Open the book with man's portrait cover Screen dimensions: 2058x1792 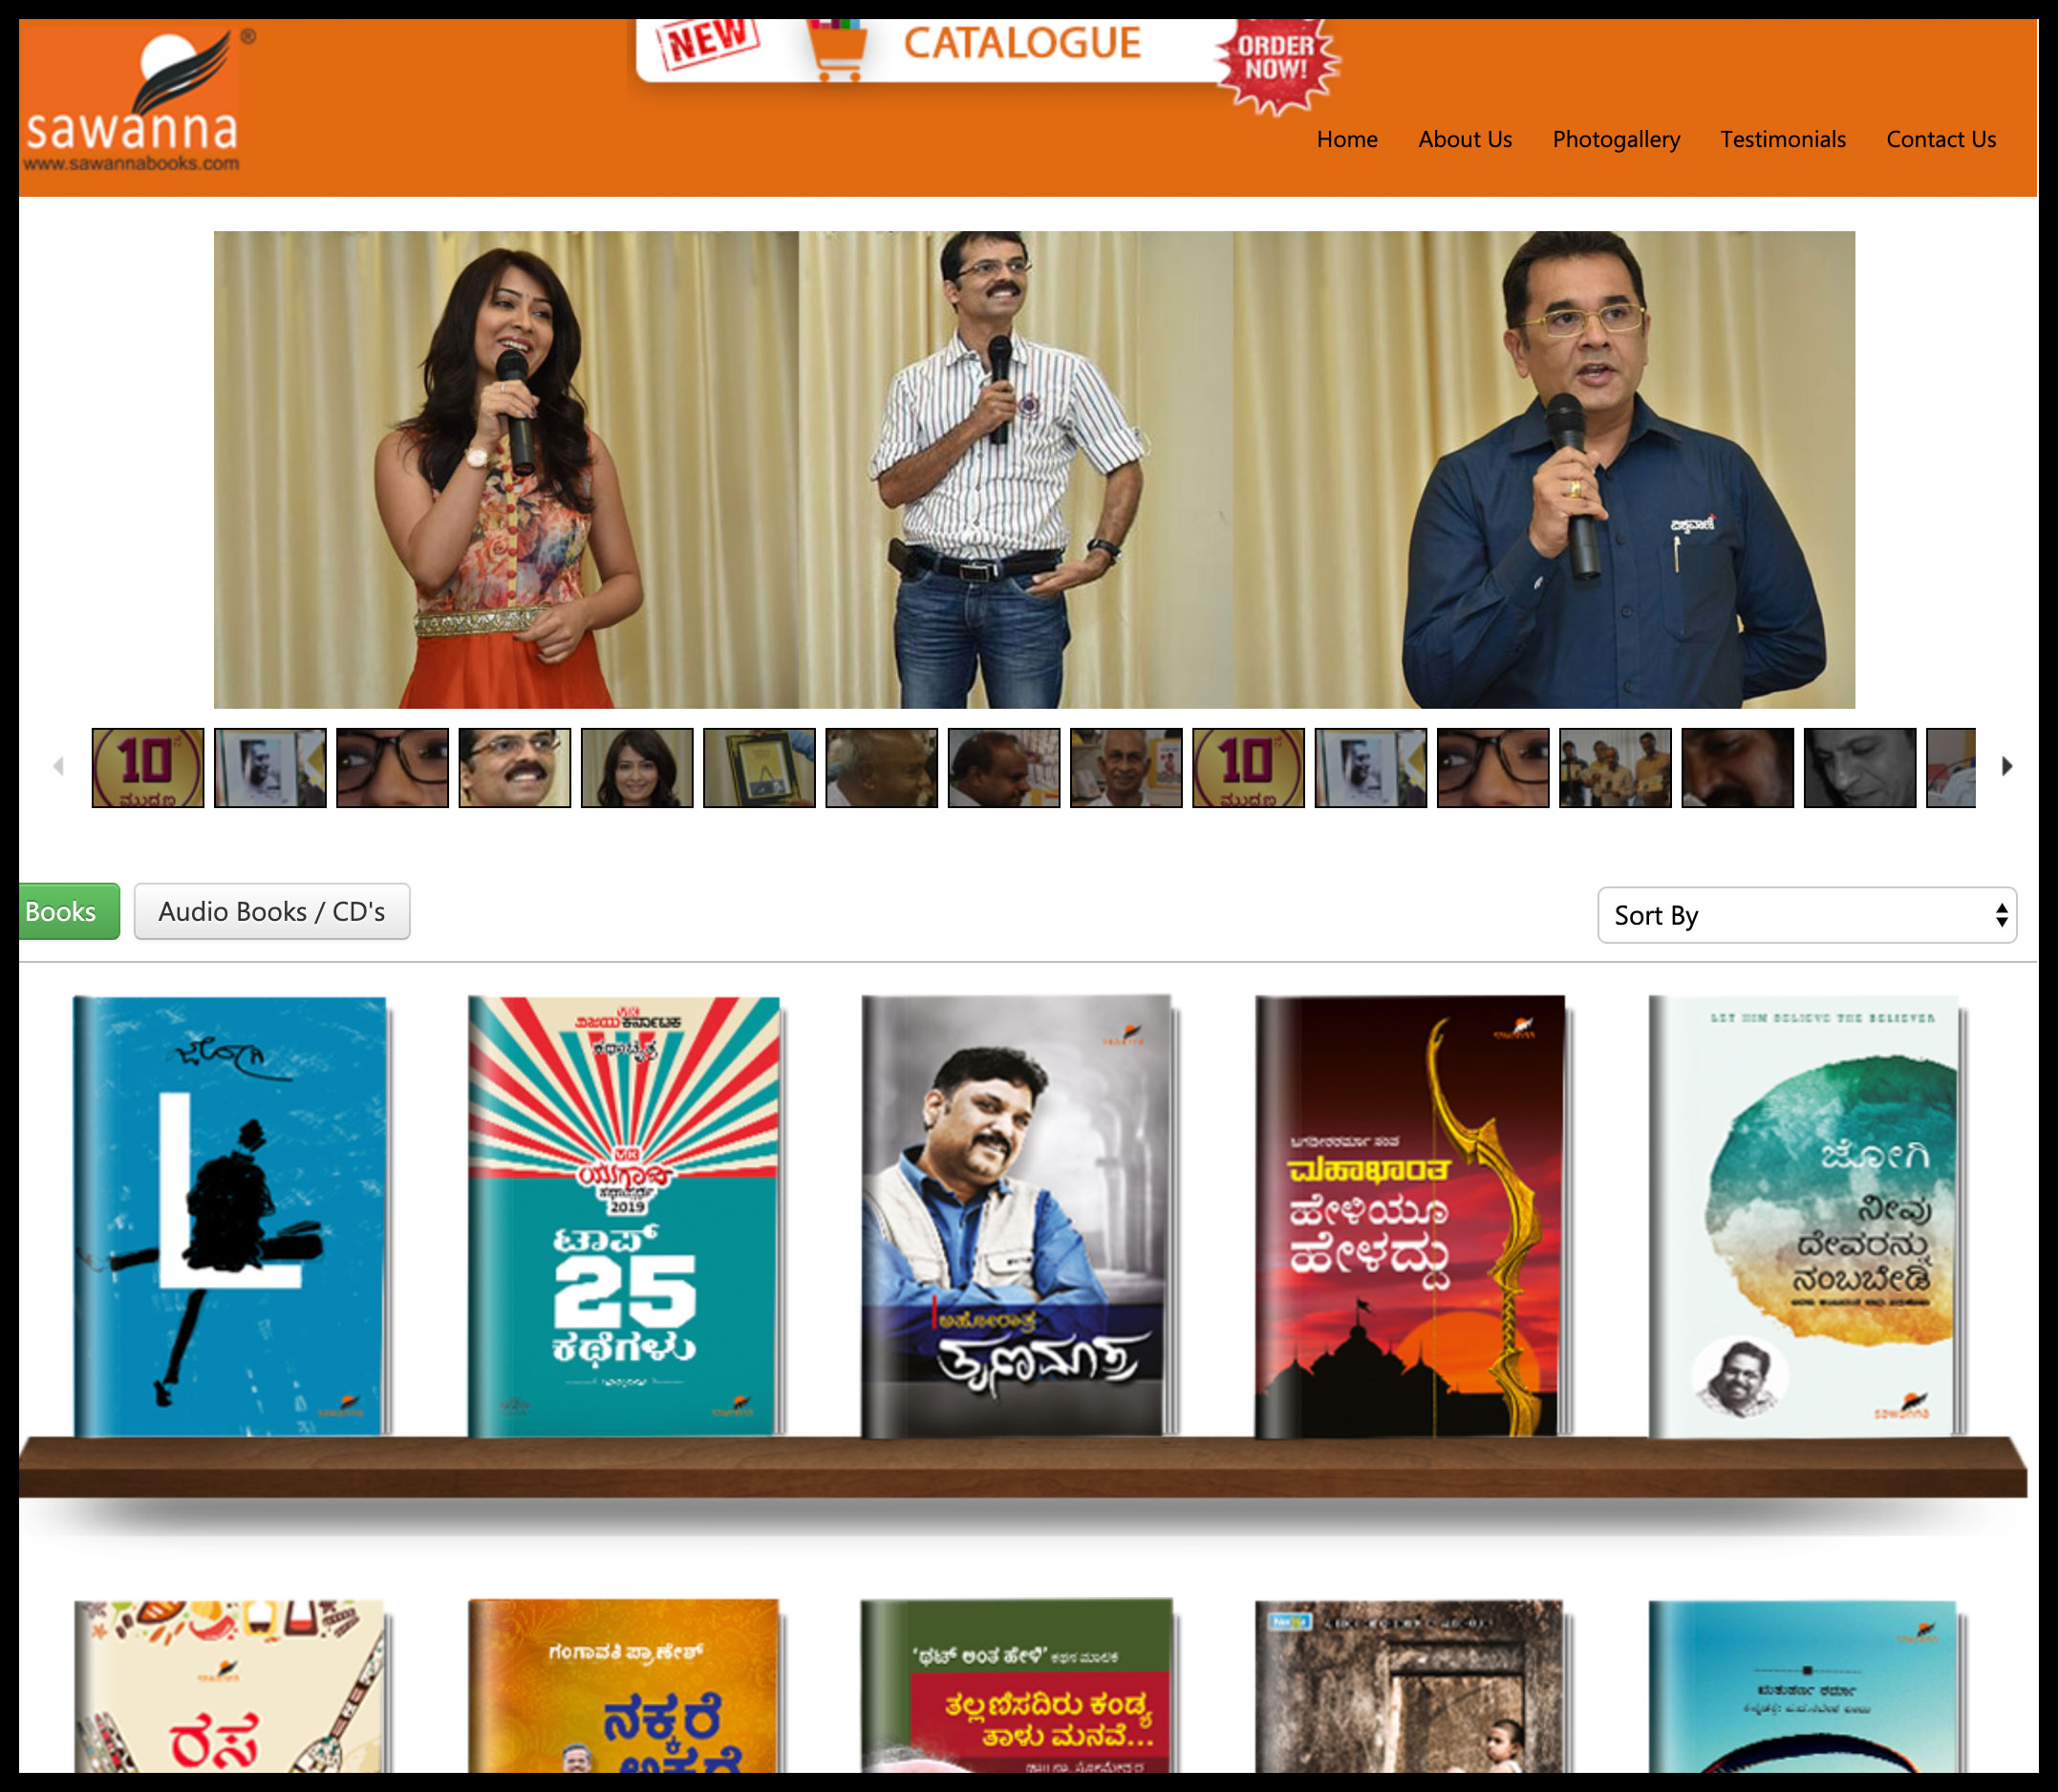click(1016, 1215)
